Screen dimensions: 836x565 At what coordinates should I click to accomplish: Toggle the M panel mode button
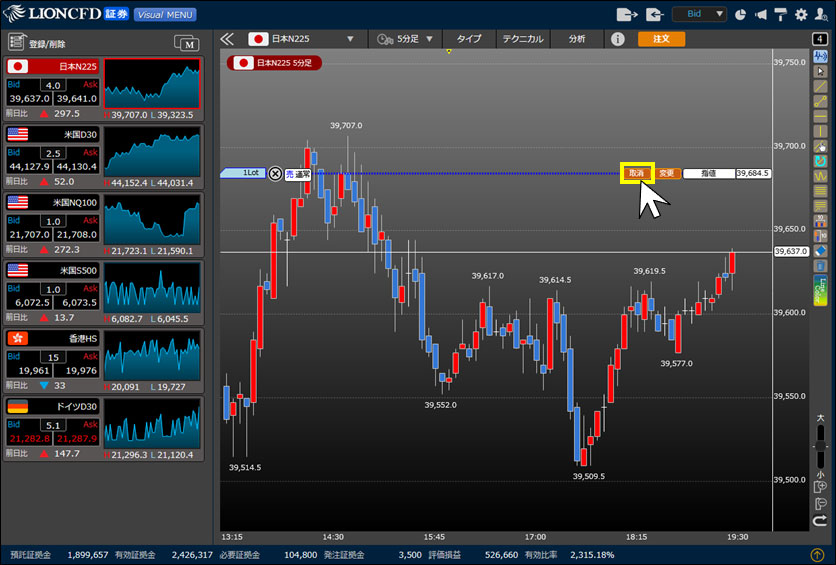tap(186, 42)
